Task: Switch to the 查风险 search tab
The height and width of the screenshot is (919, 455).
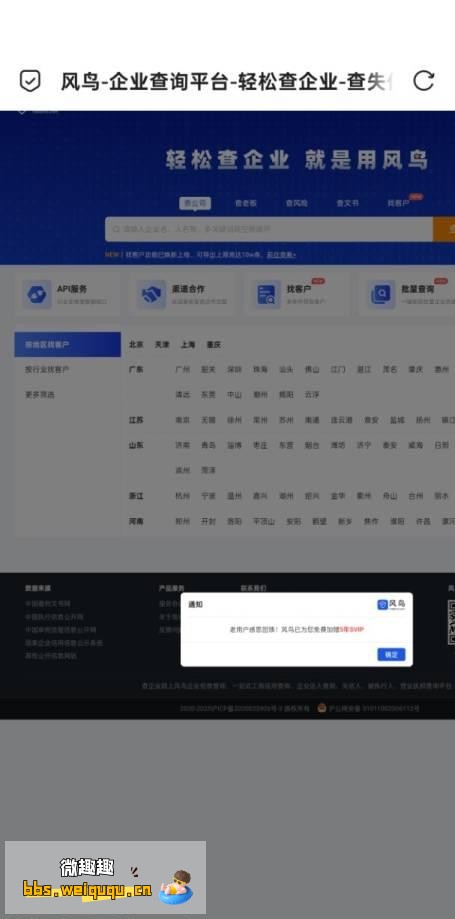Action: [297, 203]
